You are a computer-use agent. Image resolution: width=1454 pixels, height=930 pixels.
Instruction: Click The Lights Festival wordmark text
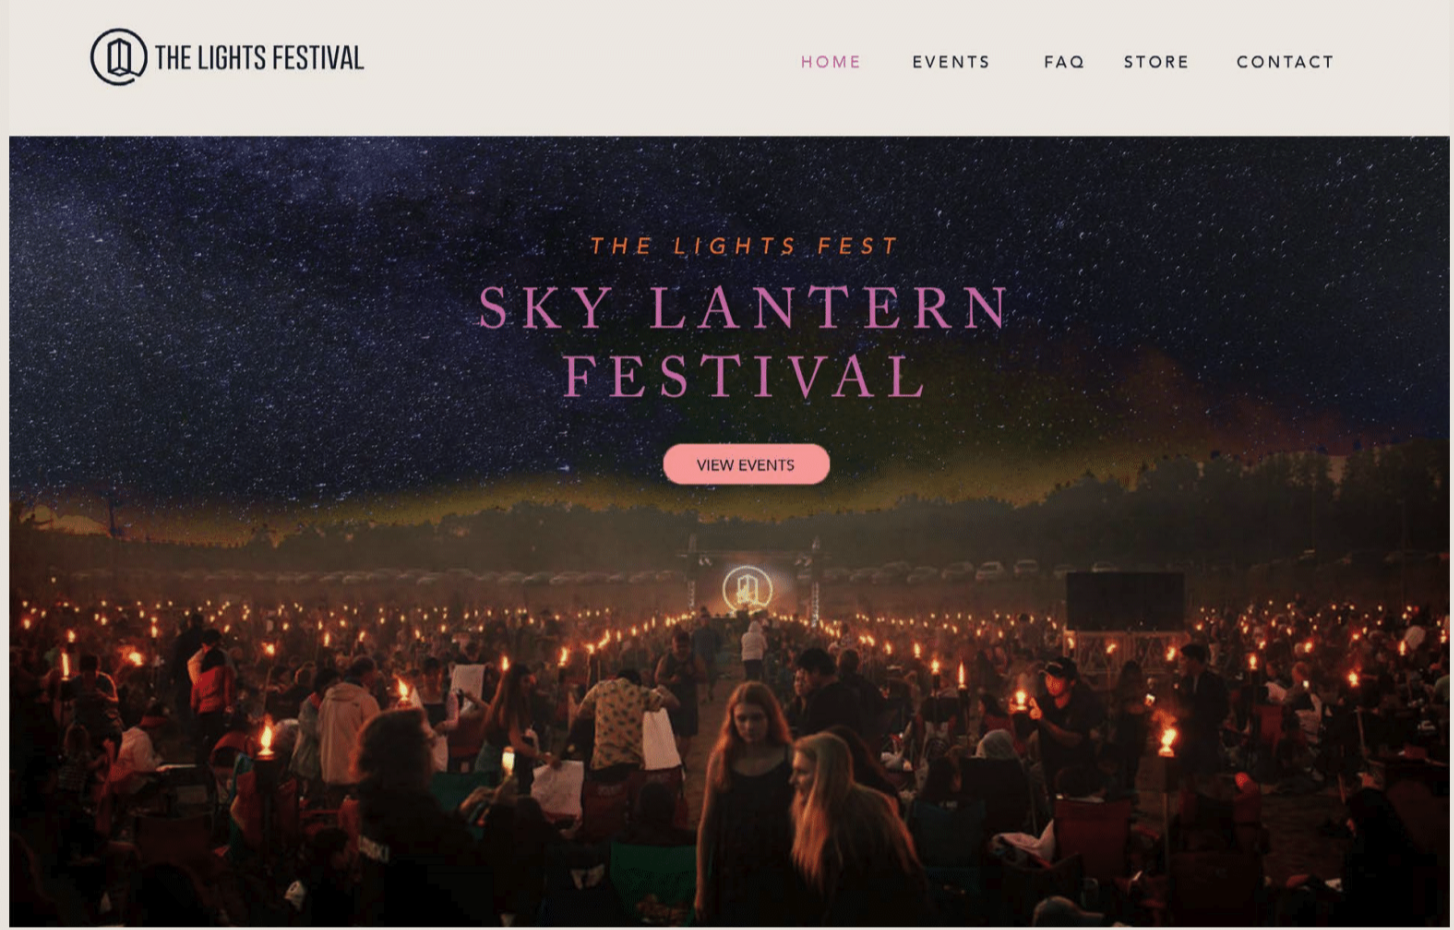(x=259, y=58)
